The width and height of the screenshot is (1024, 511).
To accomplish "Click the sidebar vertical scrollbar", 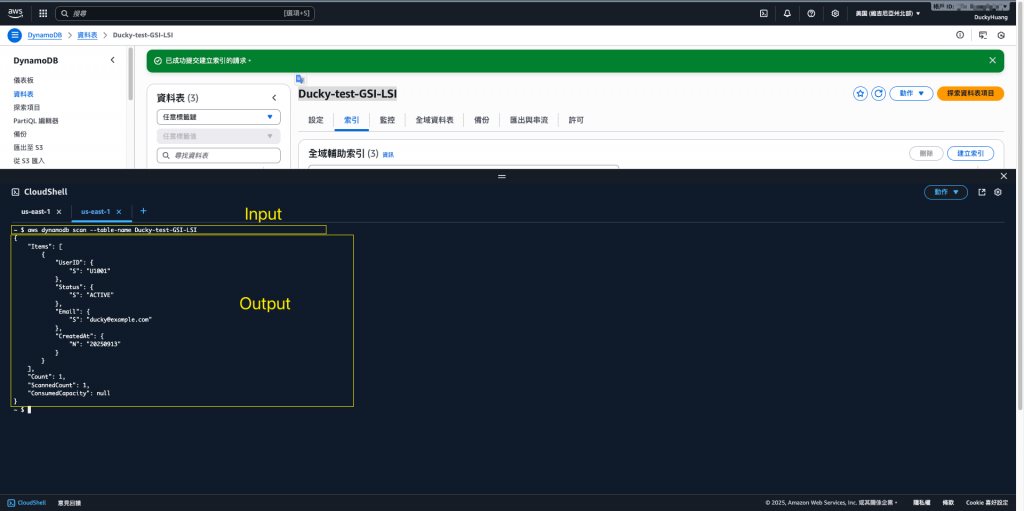I will (131, 73).
